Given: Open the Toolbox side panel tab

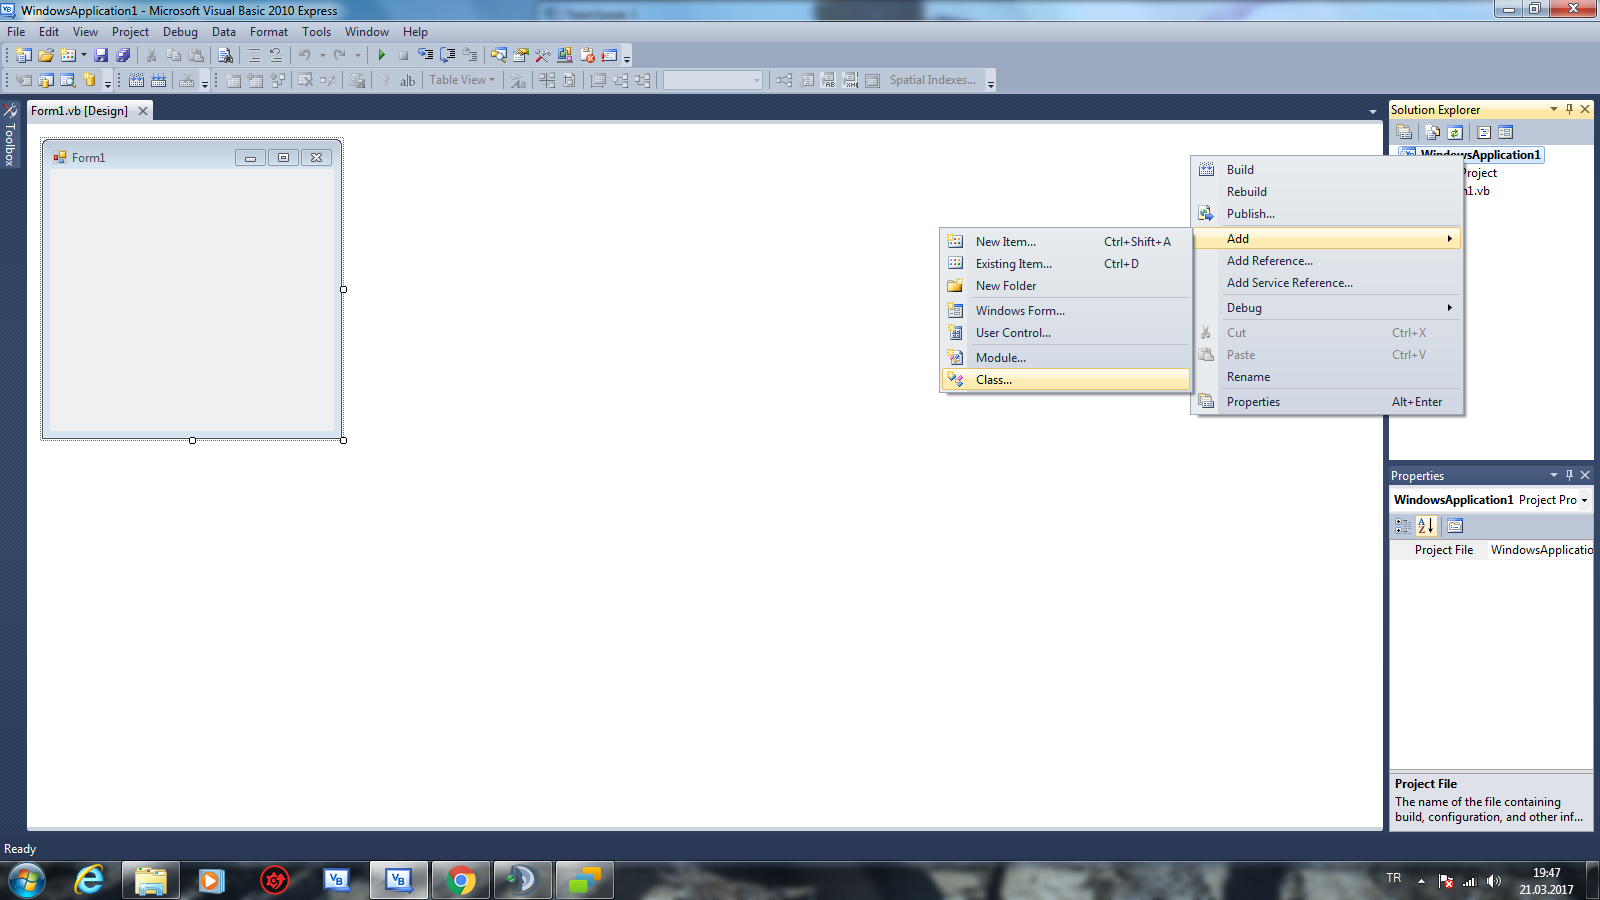Looking at the screenshot, I should pos(10,135).
